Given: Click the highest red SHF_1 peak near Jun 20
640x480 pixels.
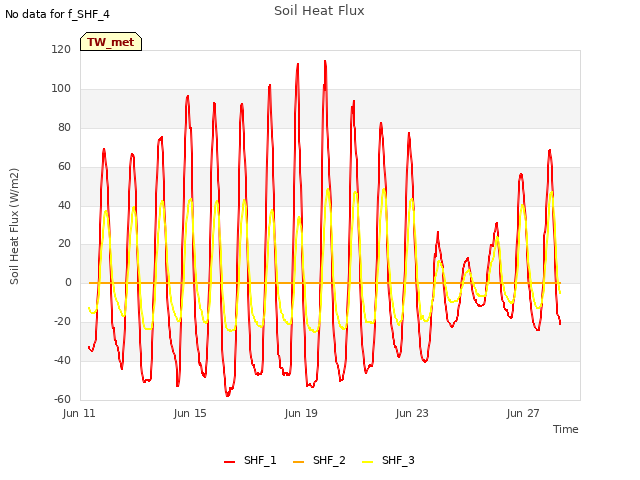Looking at the screenshot, I should click(325, 61).
